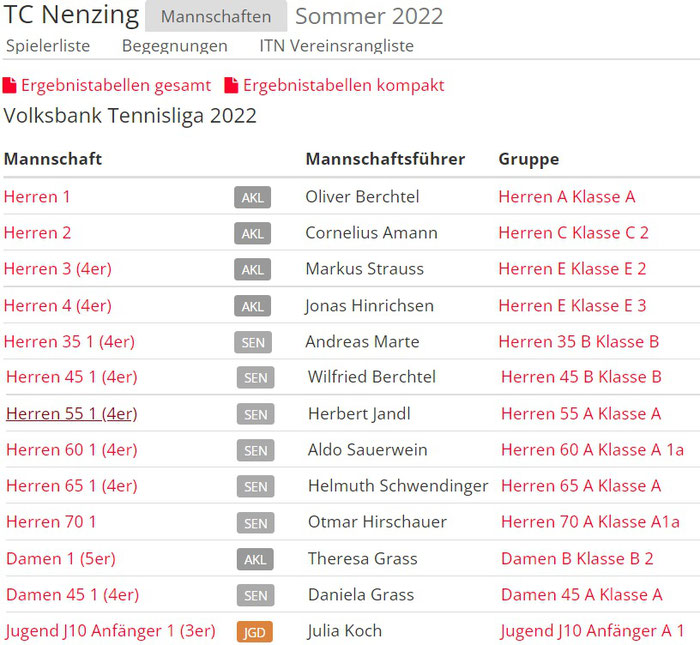
Task: Open the Mannschaften tab
Action: click(216, 16)
